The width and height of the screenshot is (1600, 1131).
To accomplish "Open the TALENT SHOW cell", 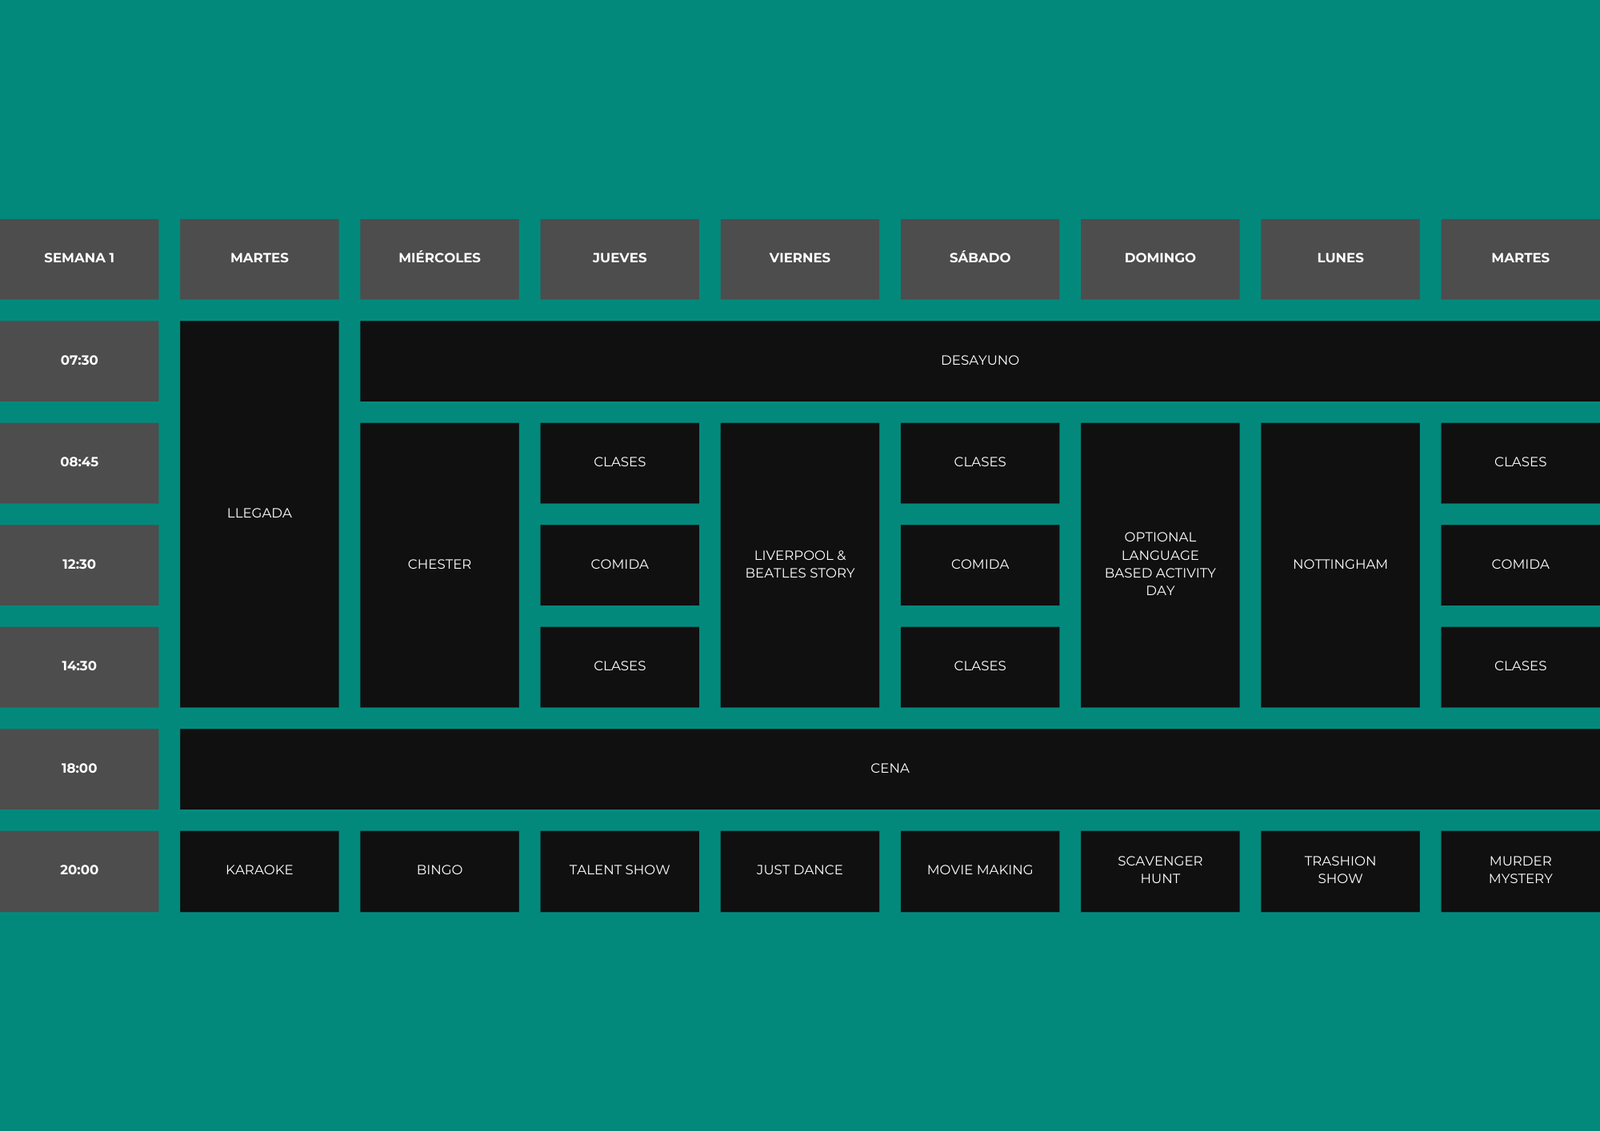I will 619,870.
